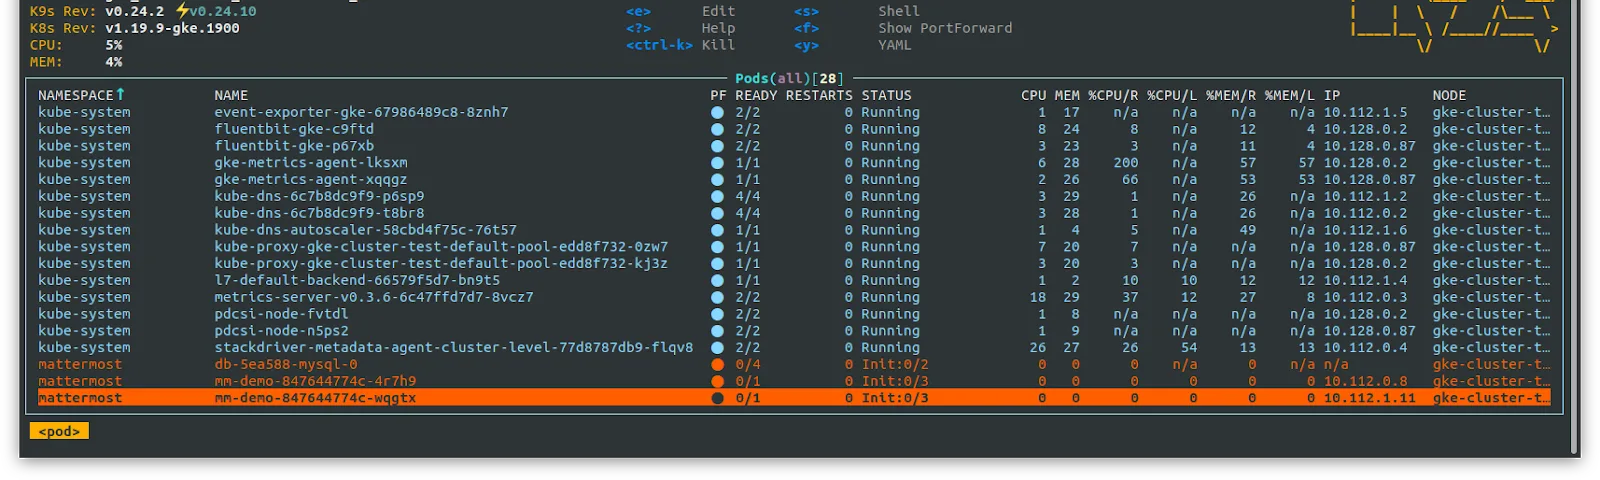The image size is (1600, 480).
Task: Click the port-forward dot for kube-dns-autoscaler-58cbd4f75c-76t57
Action: coord(717,231)
